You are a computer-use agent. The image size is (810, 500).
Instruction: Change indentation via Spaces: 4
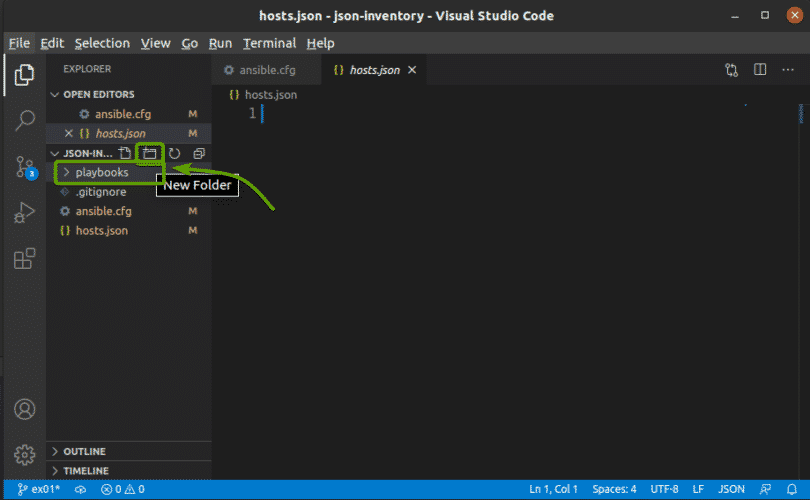[614, 489]
